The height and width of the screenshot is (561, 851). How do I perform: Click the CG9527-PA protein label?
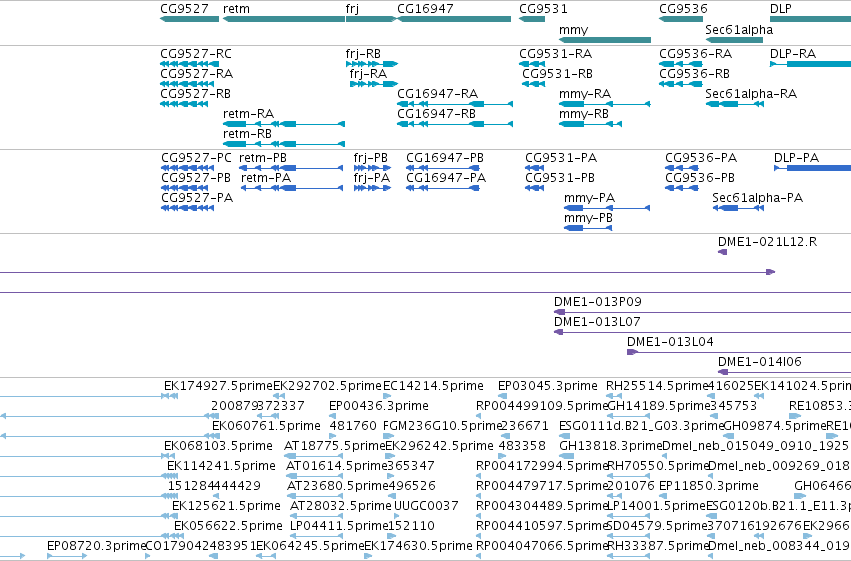pyautogui.click(x=197, y=198)
